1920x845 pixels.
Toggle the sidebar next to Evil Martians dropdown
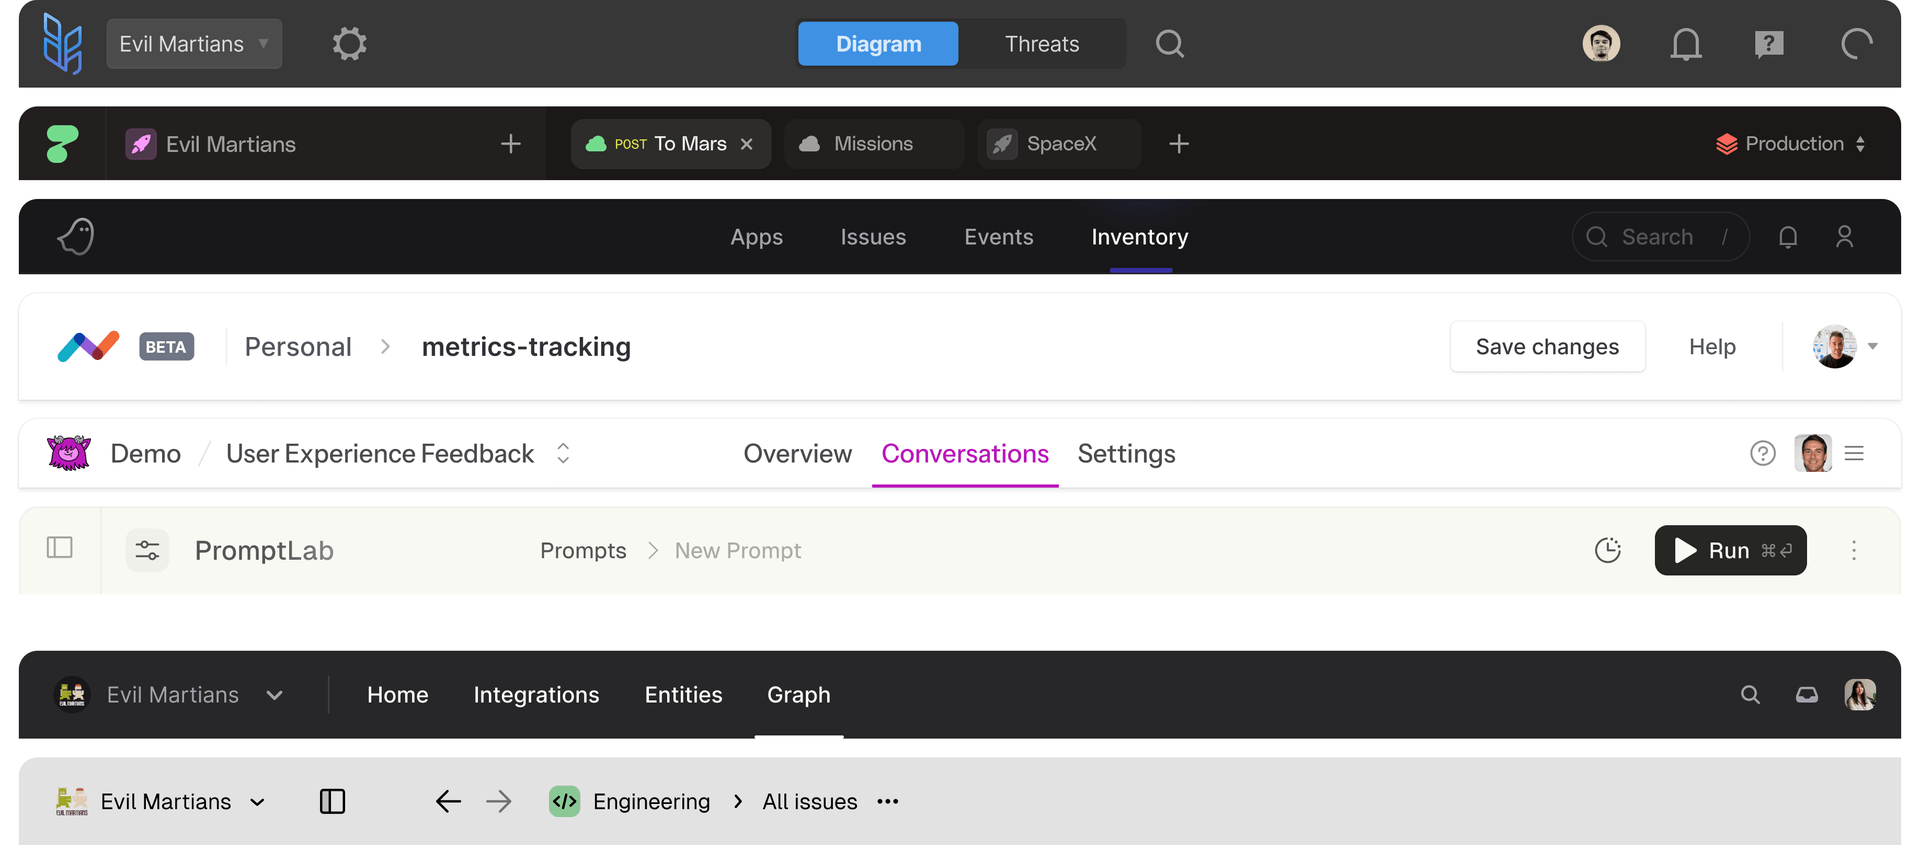[332, 801]
